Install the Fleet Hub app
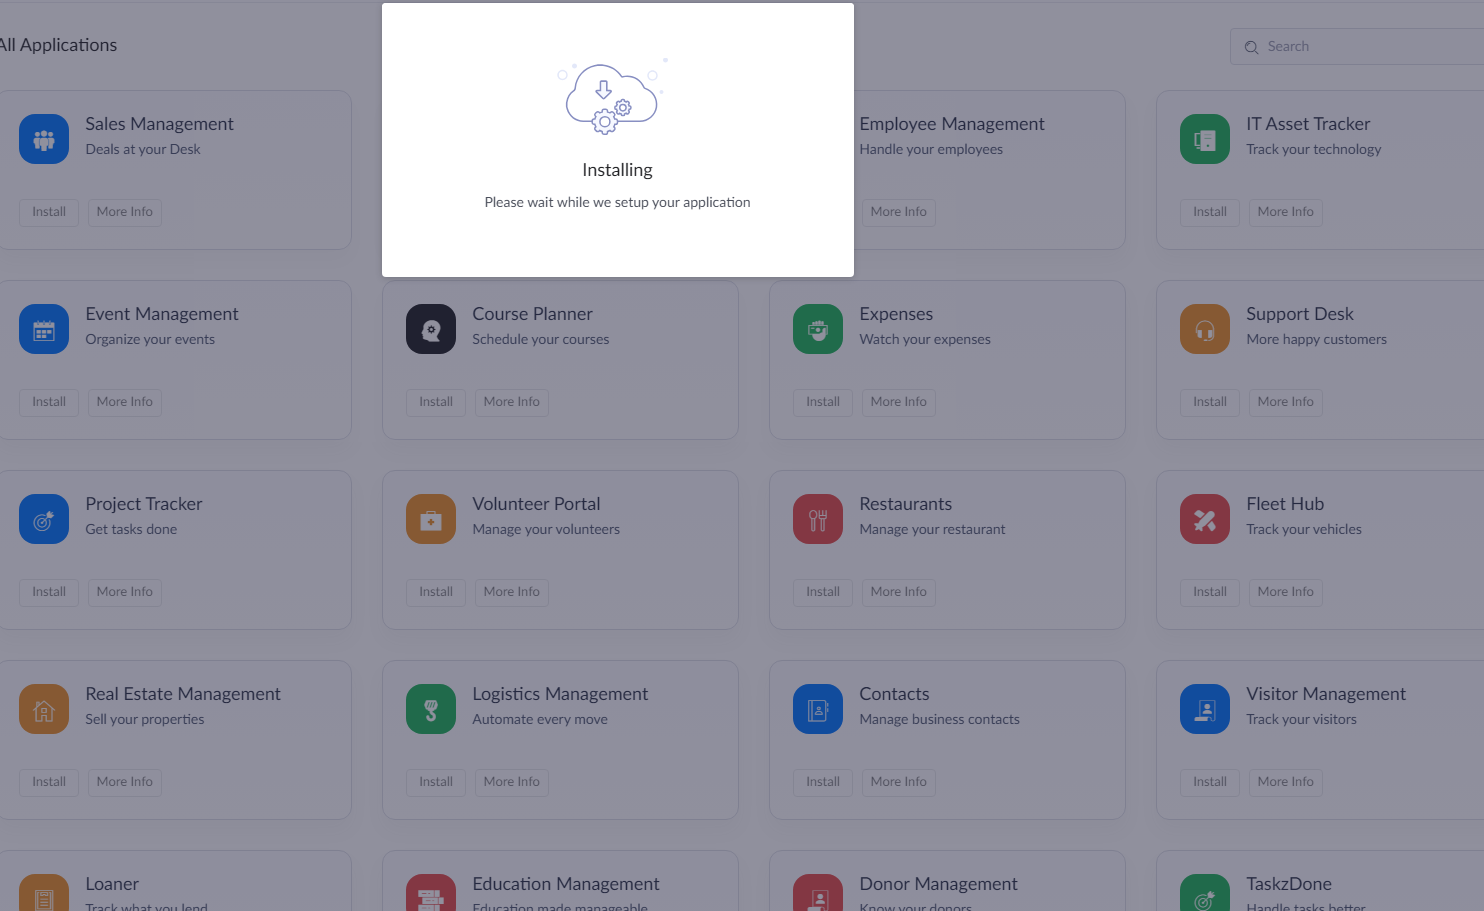The width and height of the screenshot is (1484, 911). (1210, 592)
